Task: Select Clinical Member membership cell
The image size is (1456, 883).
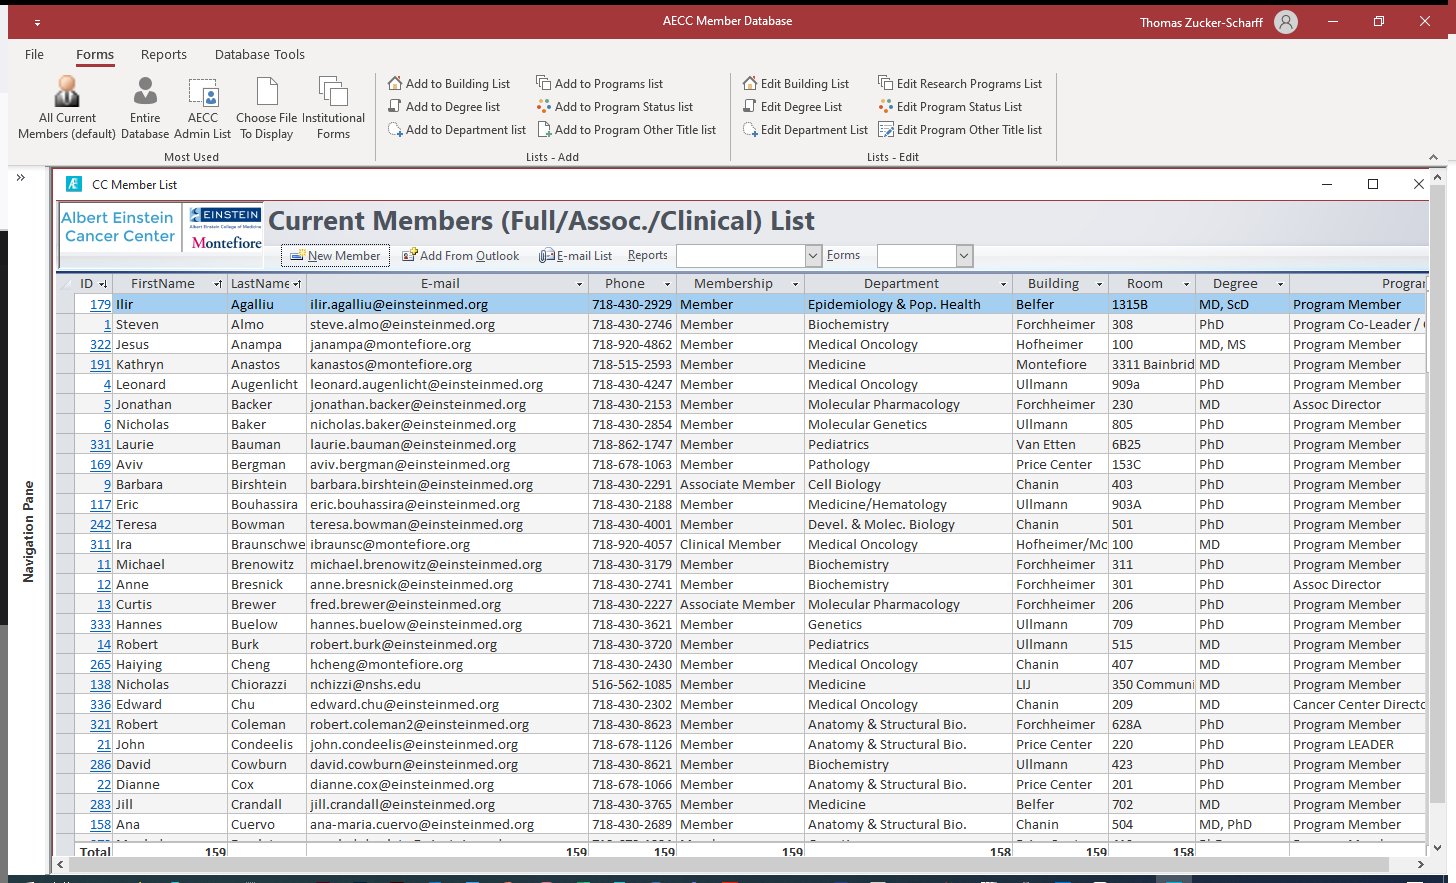Action: (741, 544)
